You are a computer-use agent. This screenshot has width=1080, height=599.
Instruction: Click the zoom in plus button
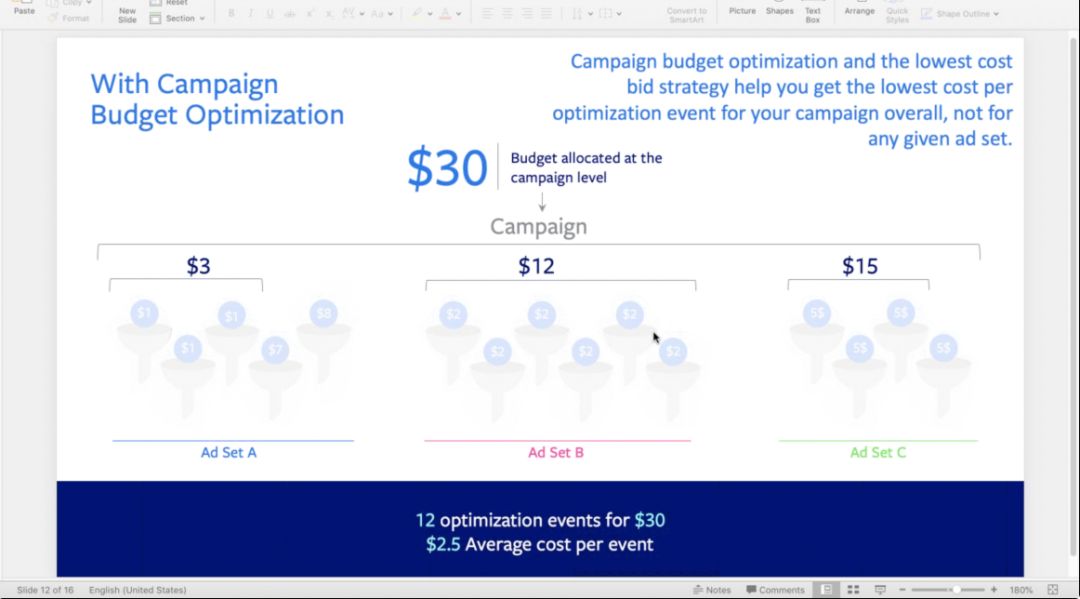pos(994,590)
